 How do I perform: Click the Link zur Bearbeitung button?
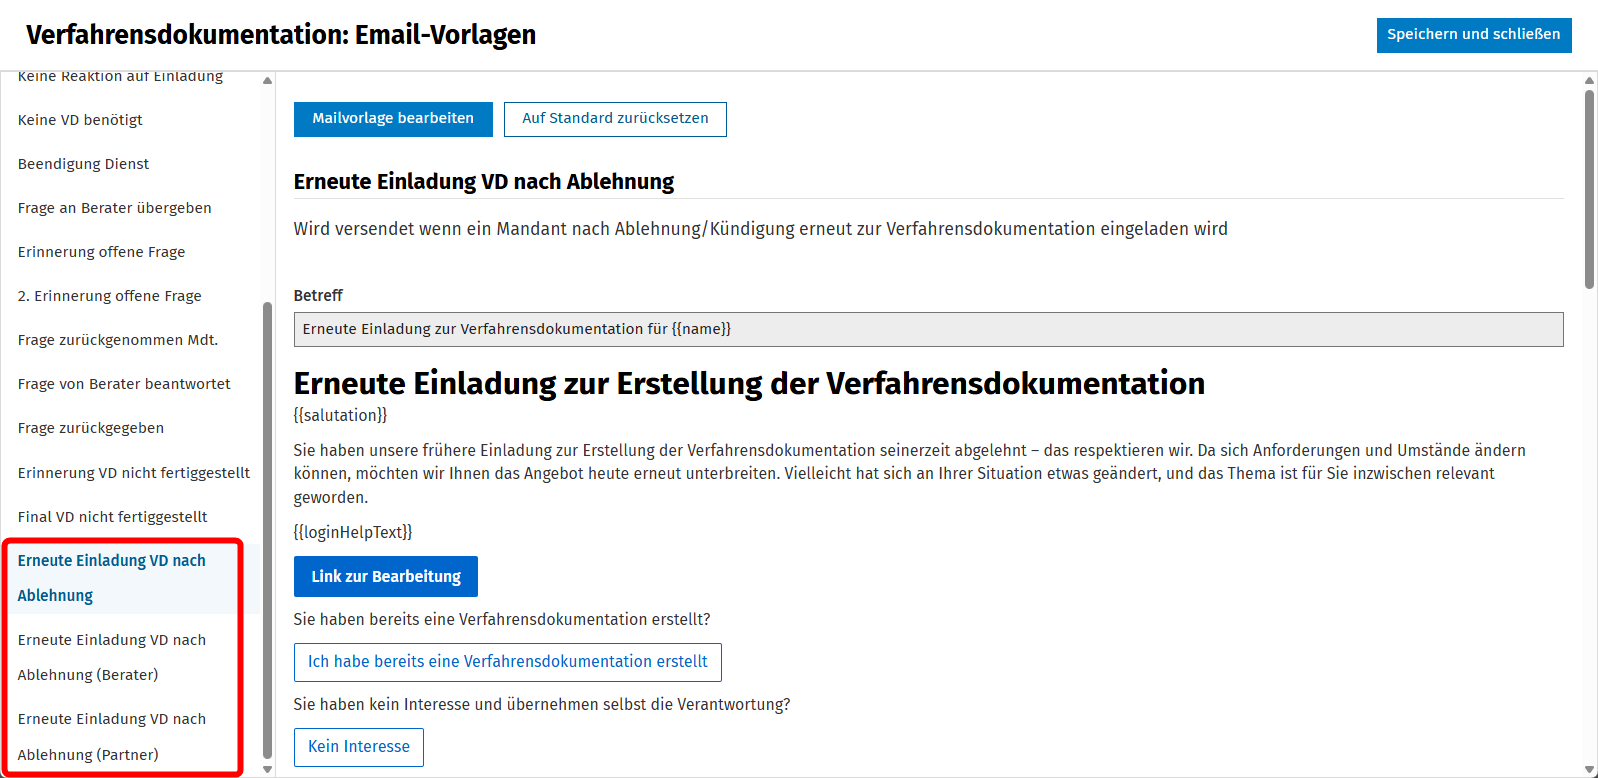[386, 577]
